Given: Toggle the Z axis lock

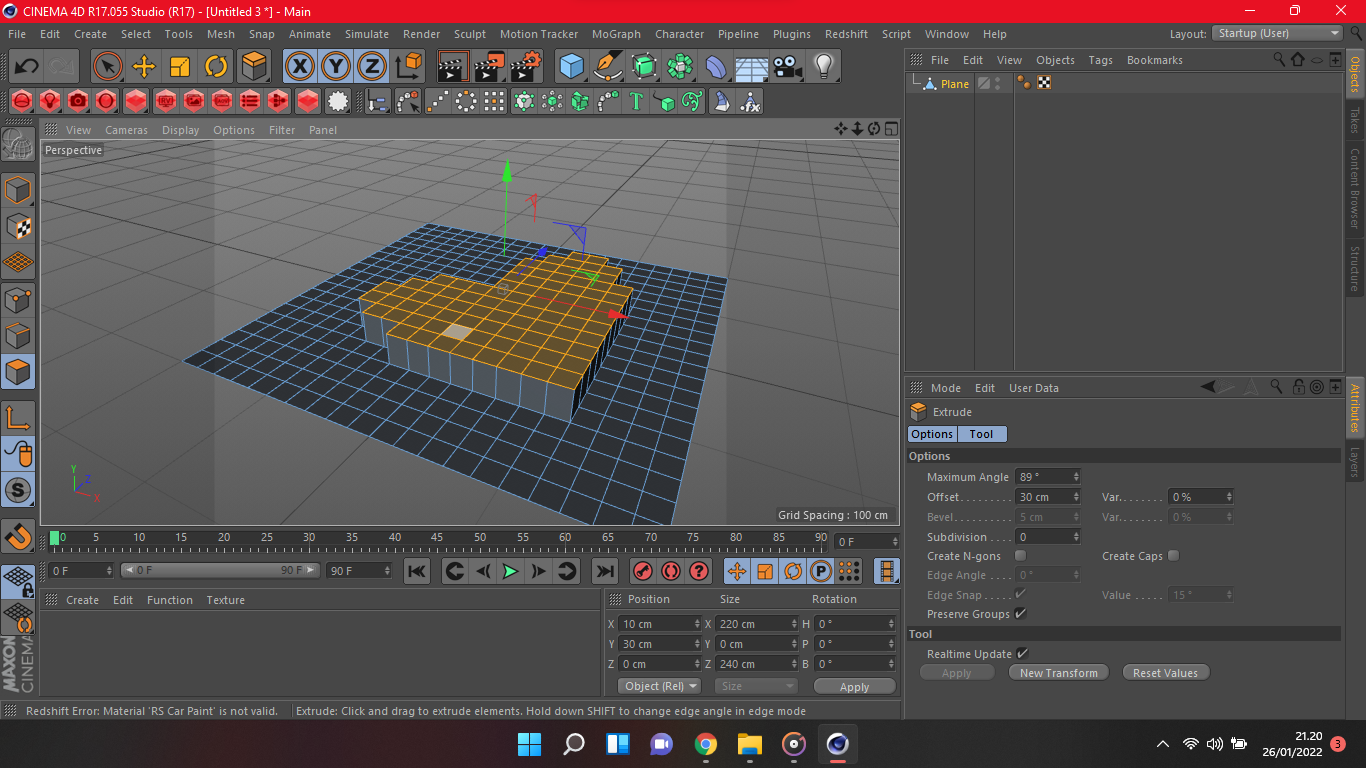Looking at the screenshot, I should click(x=372, y=67).
